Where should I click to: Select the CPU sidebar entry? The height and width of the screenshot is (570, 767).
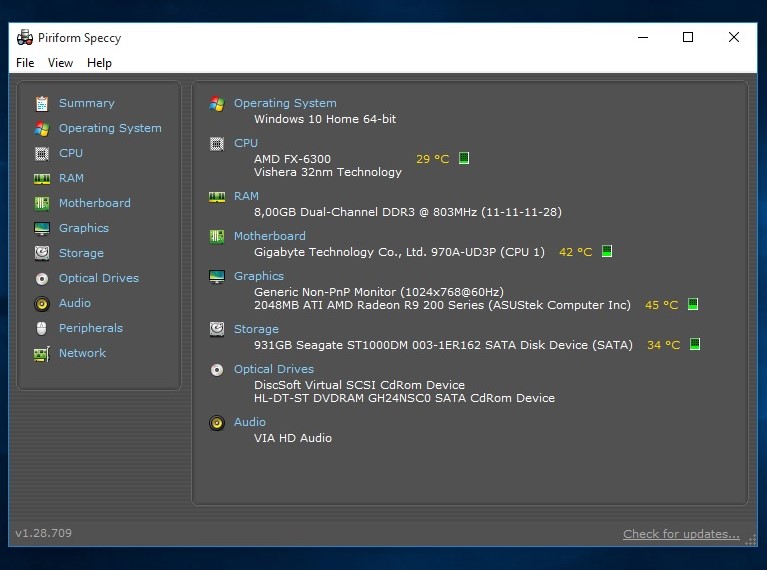pyautogui.click(x=71, y=153)
